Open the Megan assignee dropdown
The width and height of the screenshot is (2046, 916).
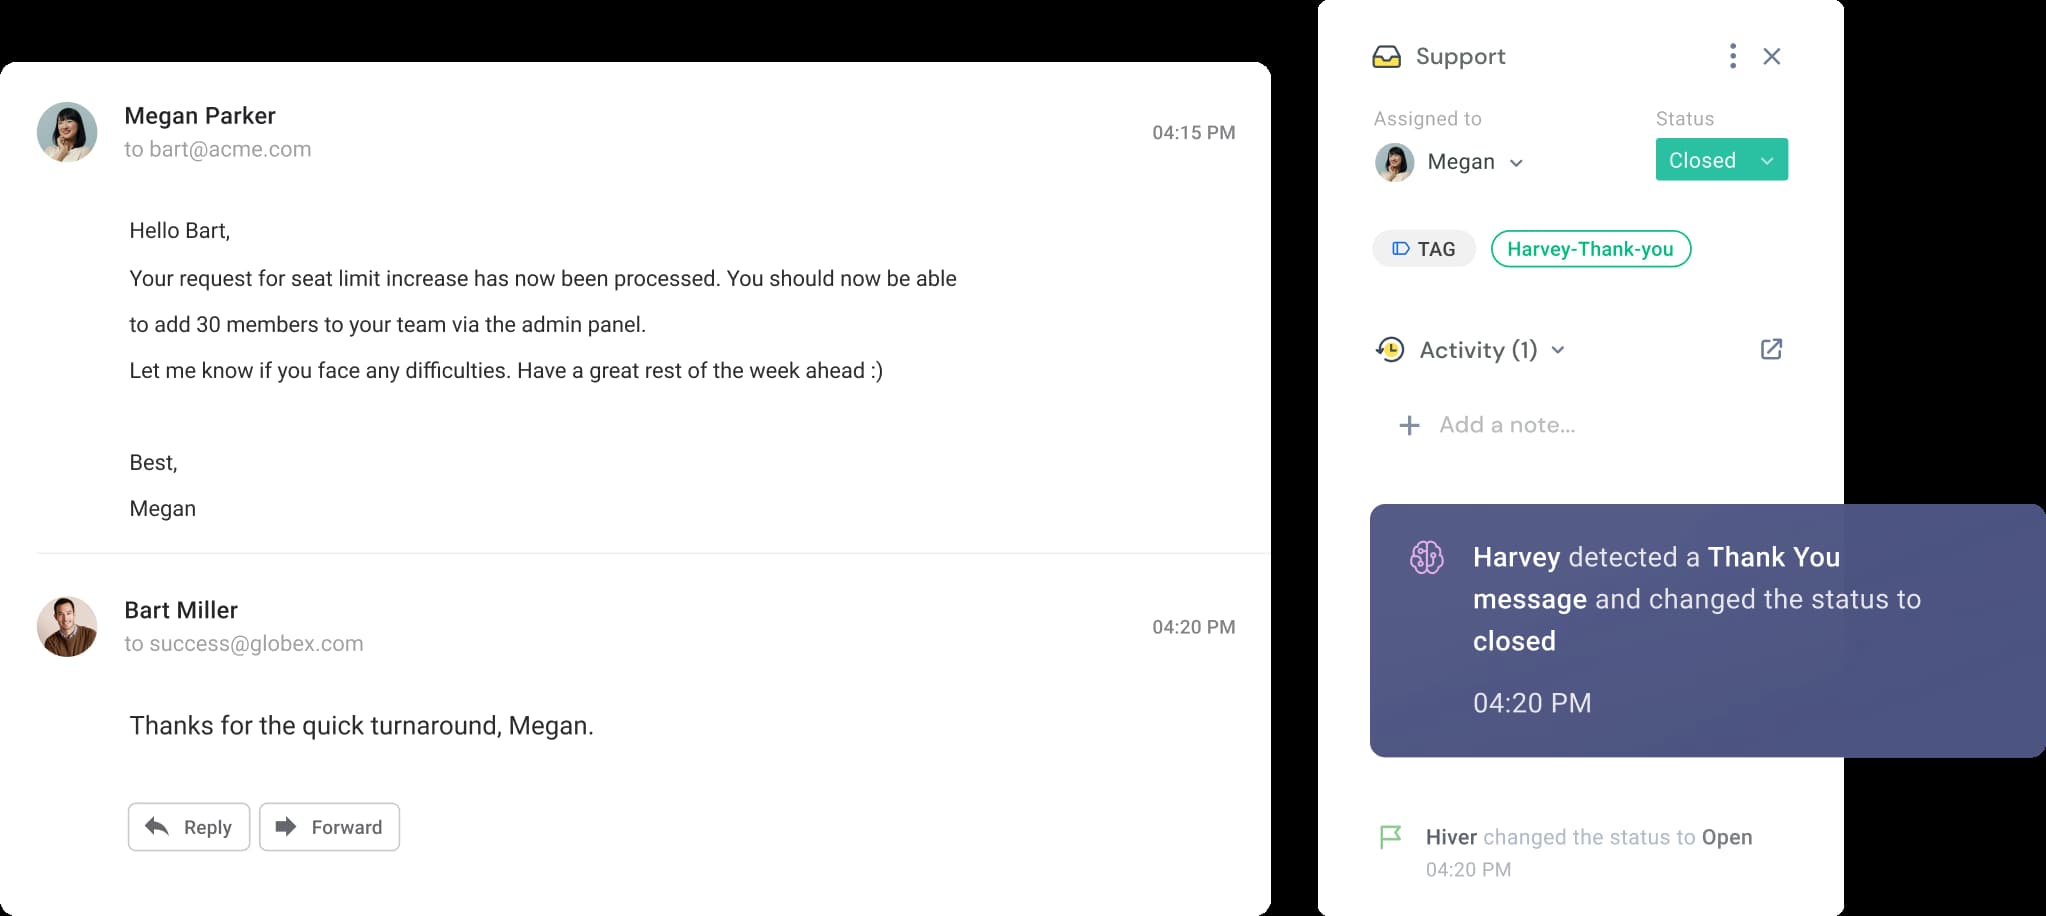coord(1516,162)
